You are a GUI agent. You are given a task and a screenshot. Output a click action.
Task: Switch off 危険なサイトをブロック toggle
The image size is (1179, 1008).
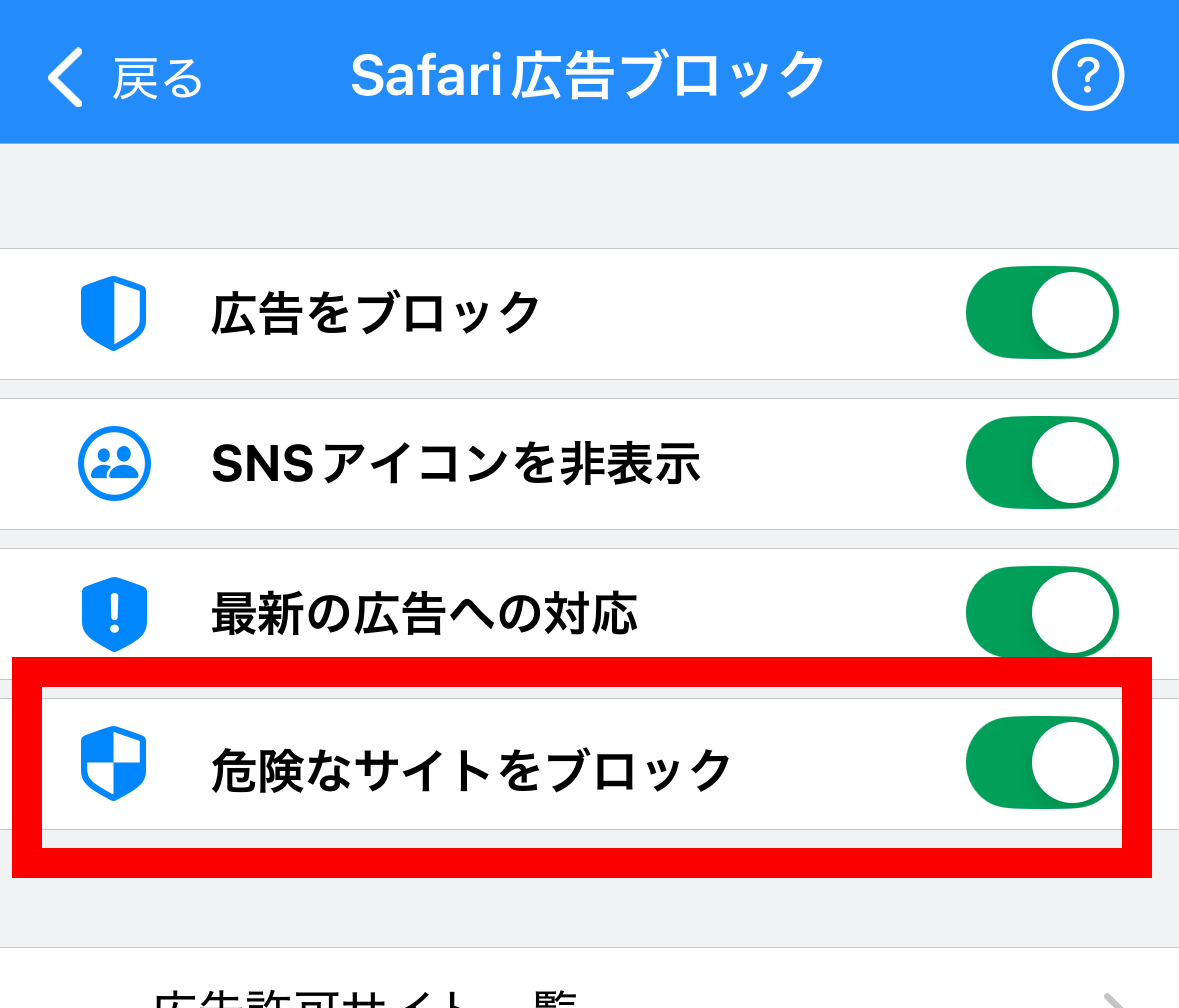(x=1041, y=763)
